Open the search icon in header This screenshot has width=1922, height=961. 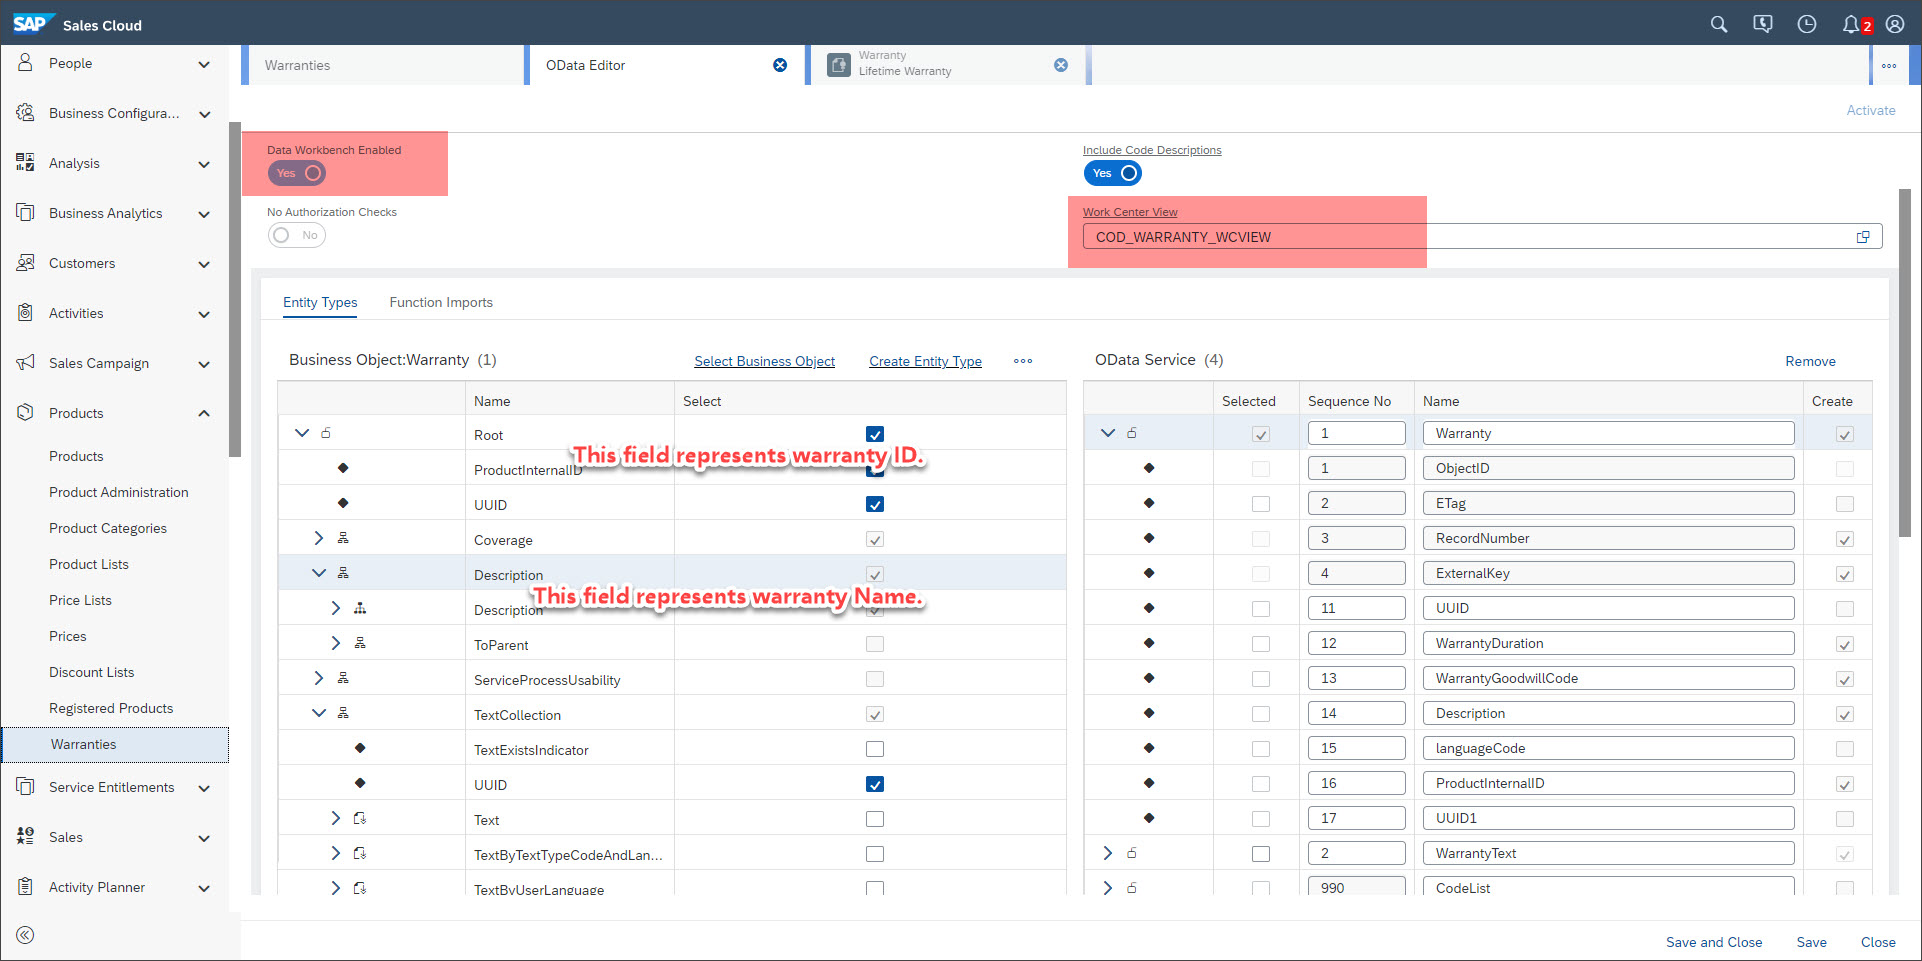pos(1718,24)
